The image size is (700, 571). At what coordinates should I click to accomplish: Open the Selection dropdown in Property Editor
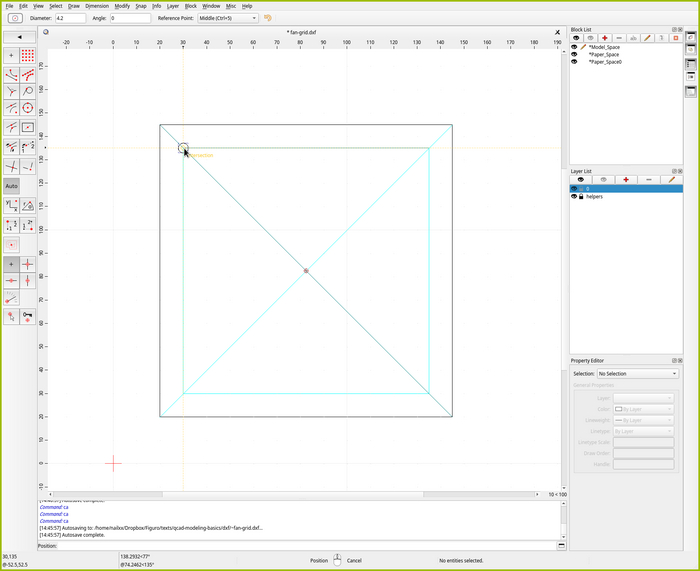click(637, 374)
